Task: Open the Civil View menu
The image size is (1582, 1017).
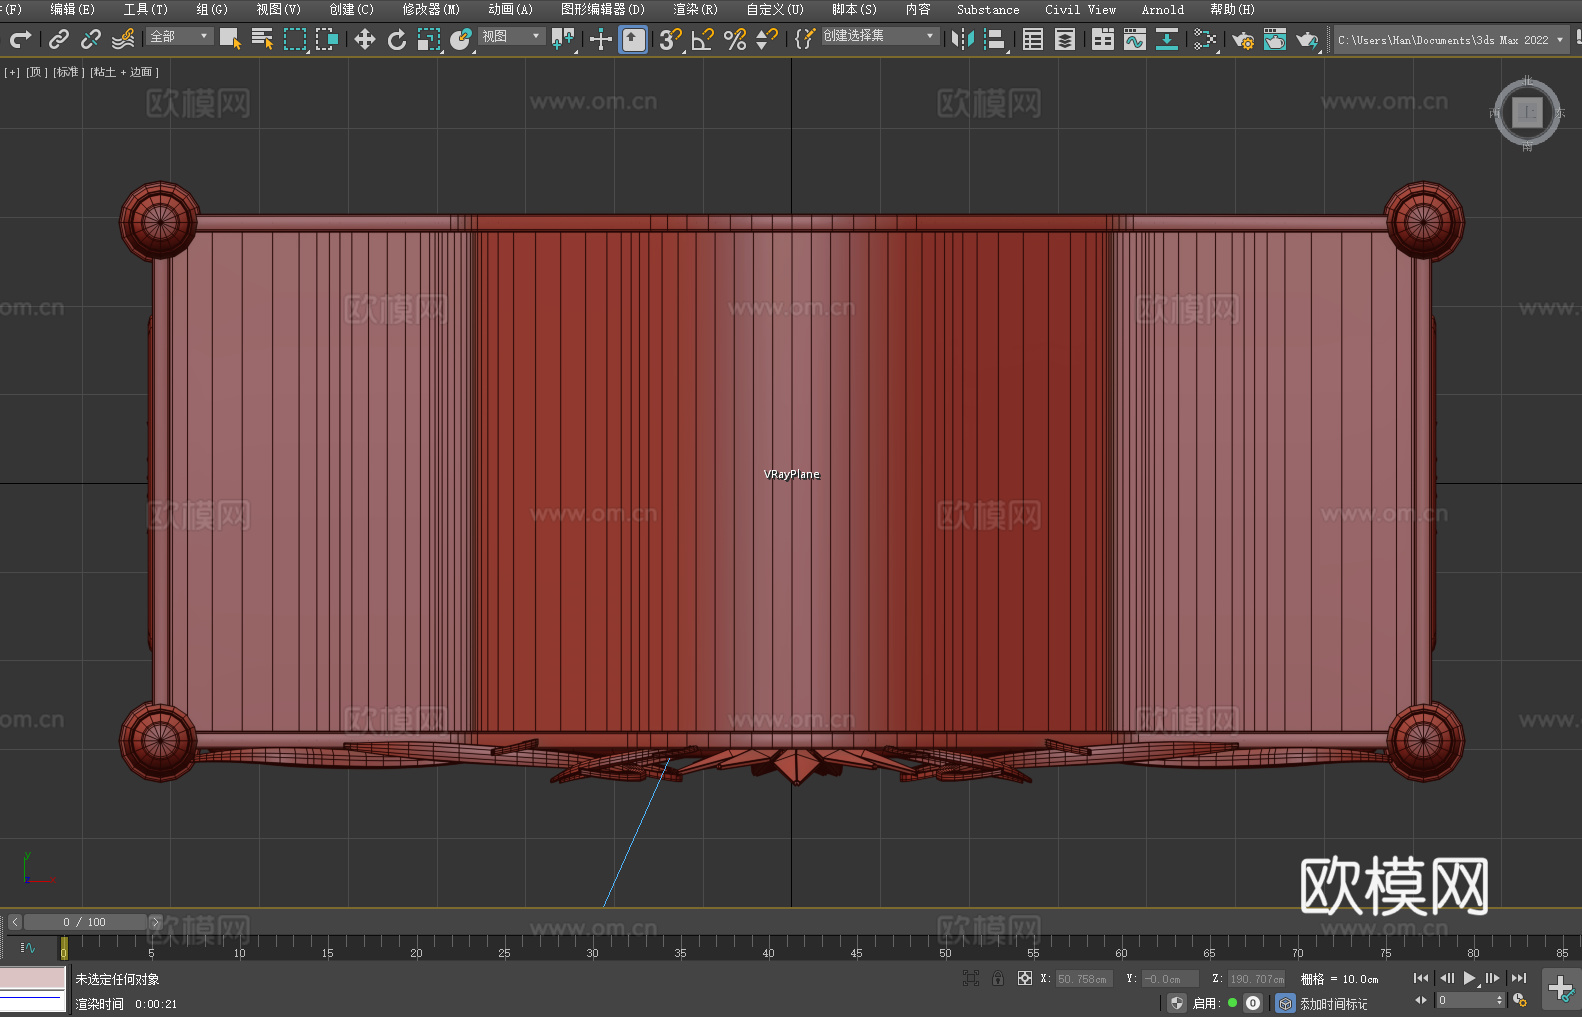Action: [x=1080, y=9]
